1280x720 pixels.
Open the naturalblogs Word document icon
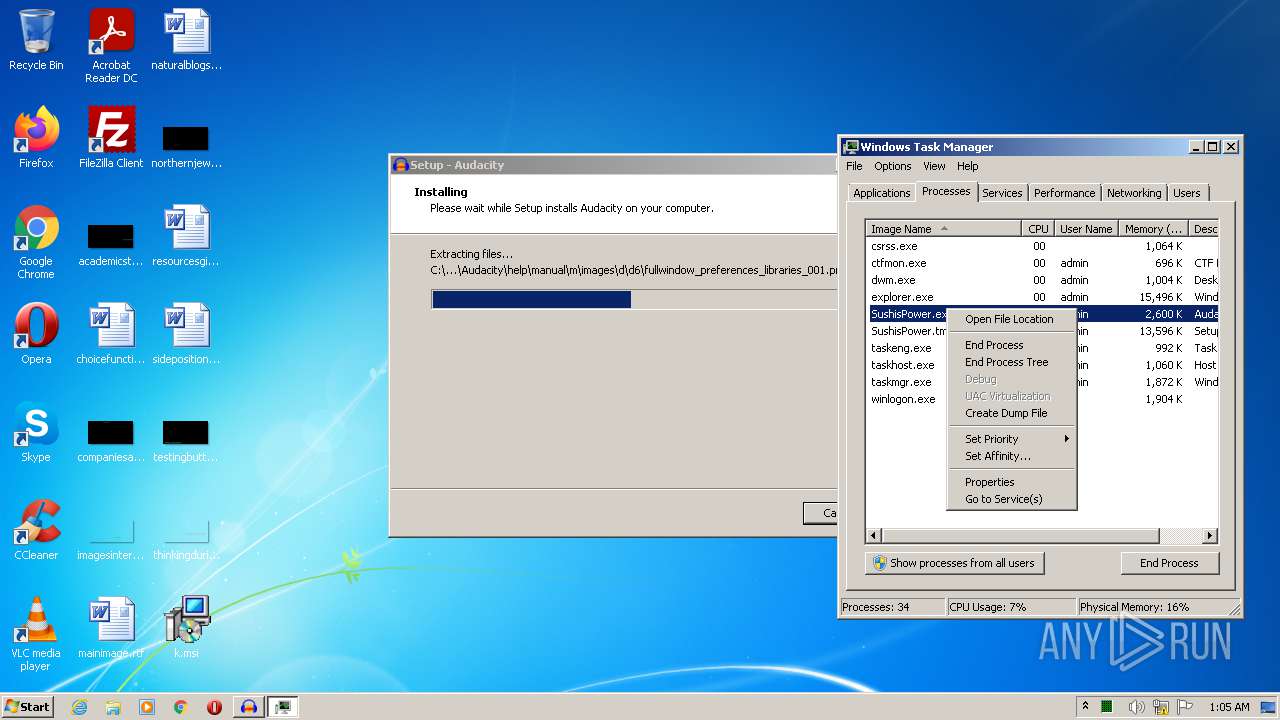pos(186,40)
